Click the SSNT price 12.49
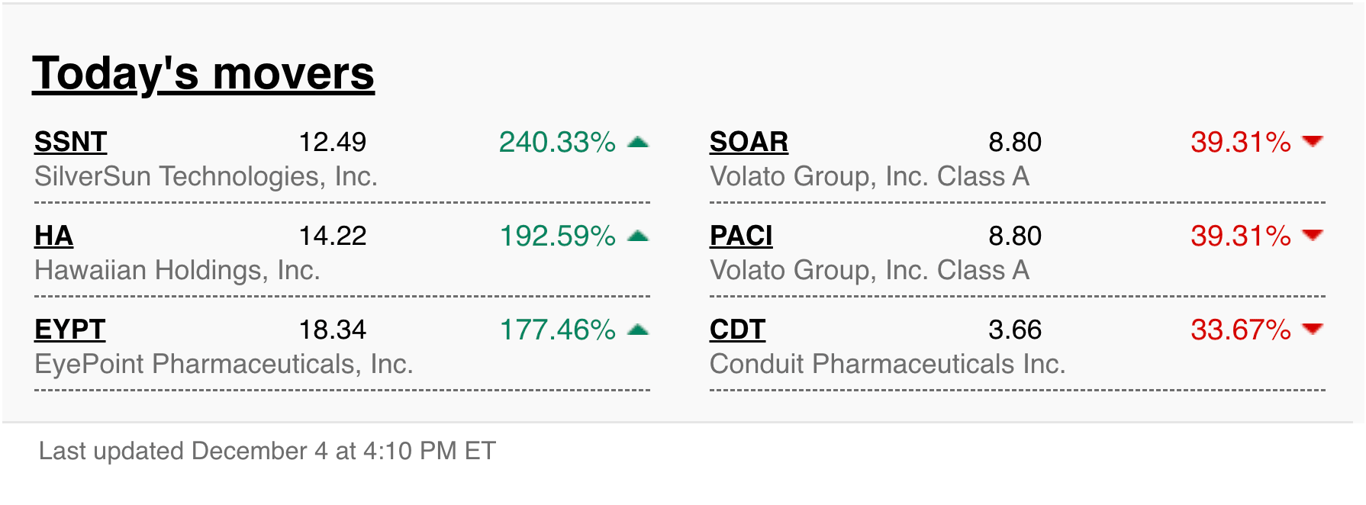The image size is (1366, 505). tap(333, 143)
